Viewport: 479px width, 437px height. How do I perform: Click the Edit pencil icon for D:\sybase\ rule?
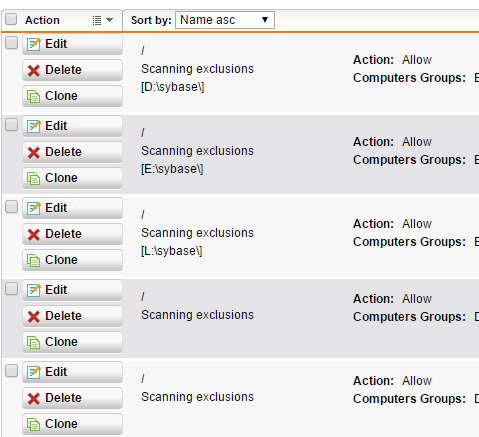click(34, 44)
